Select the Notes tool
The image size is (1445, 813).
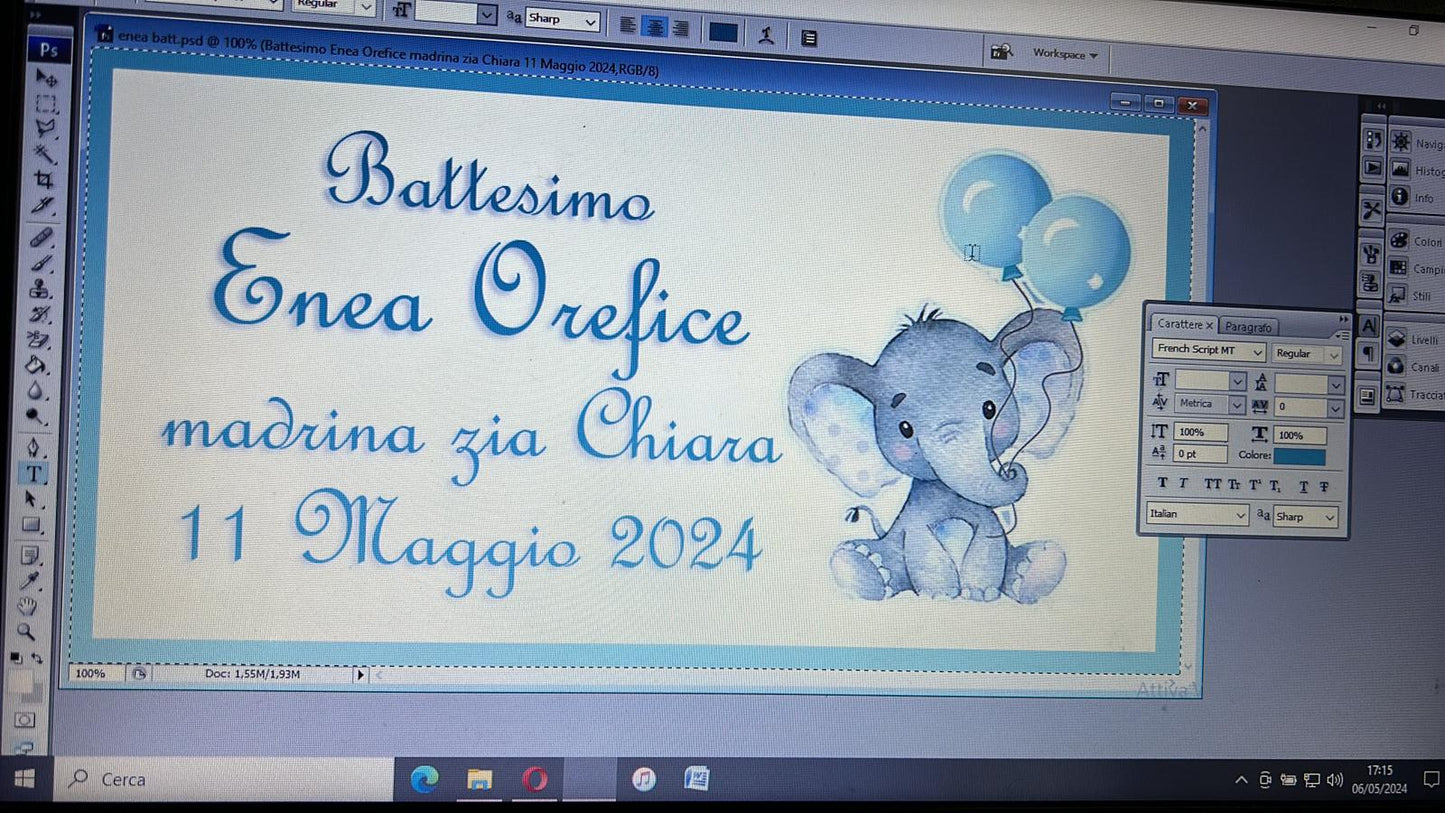click(30, 554)
